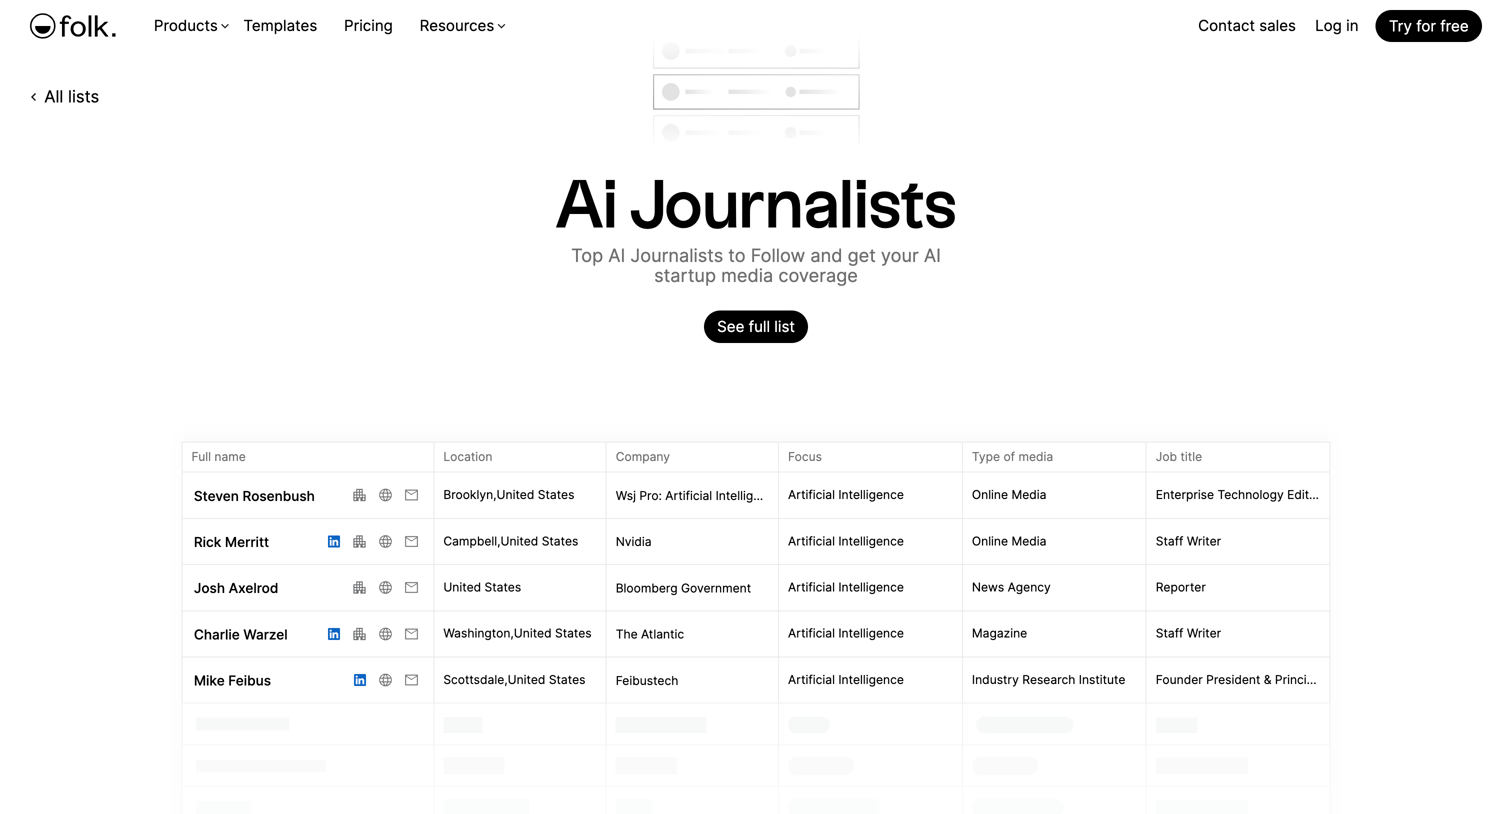This screenshot has width=1512, height=814.
Task: Click Josh Axelrod's company building icon
Action: click(359, 587)
